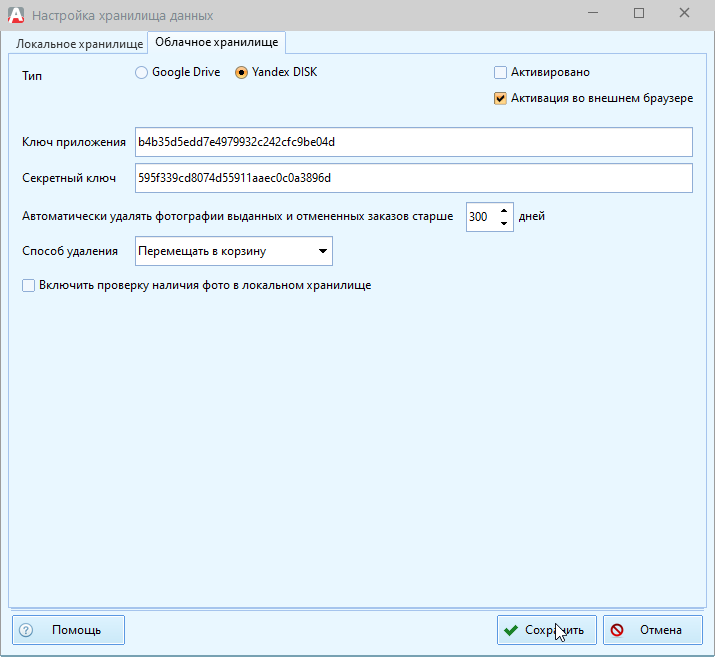Minimize the settings window
This screenshot has height=657, width=715.
[x=594, y=15]
